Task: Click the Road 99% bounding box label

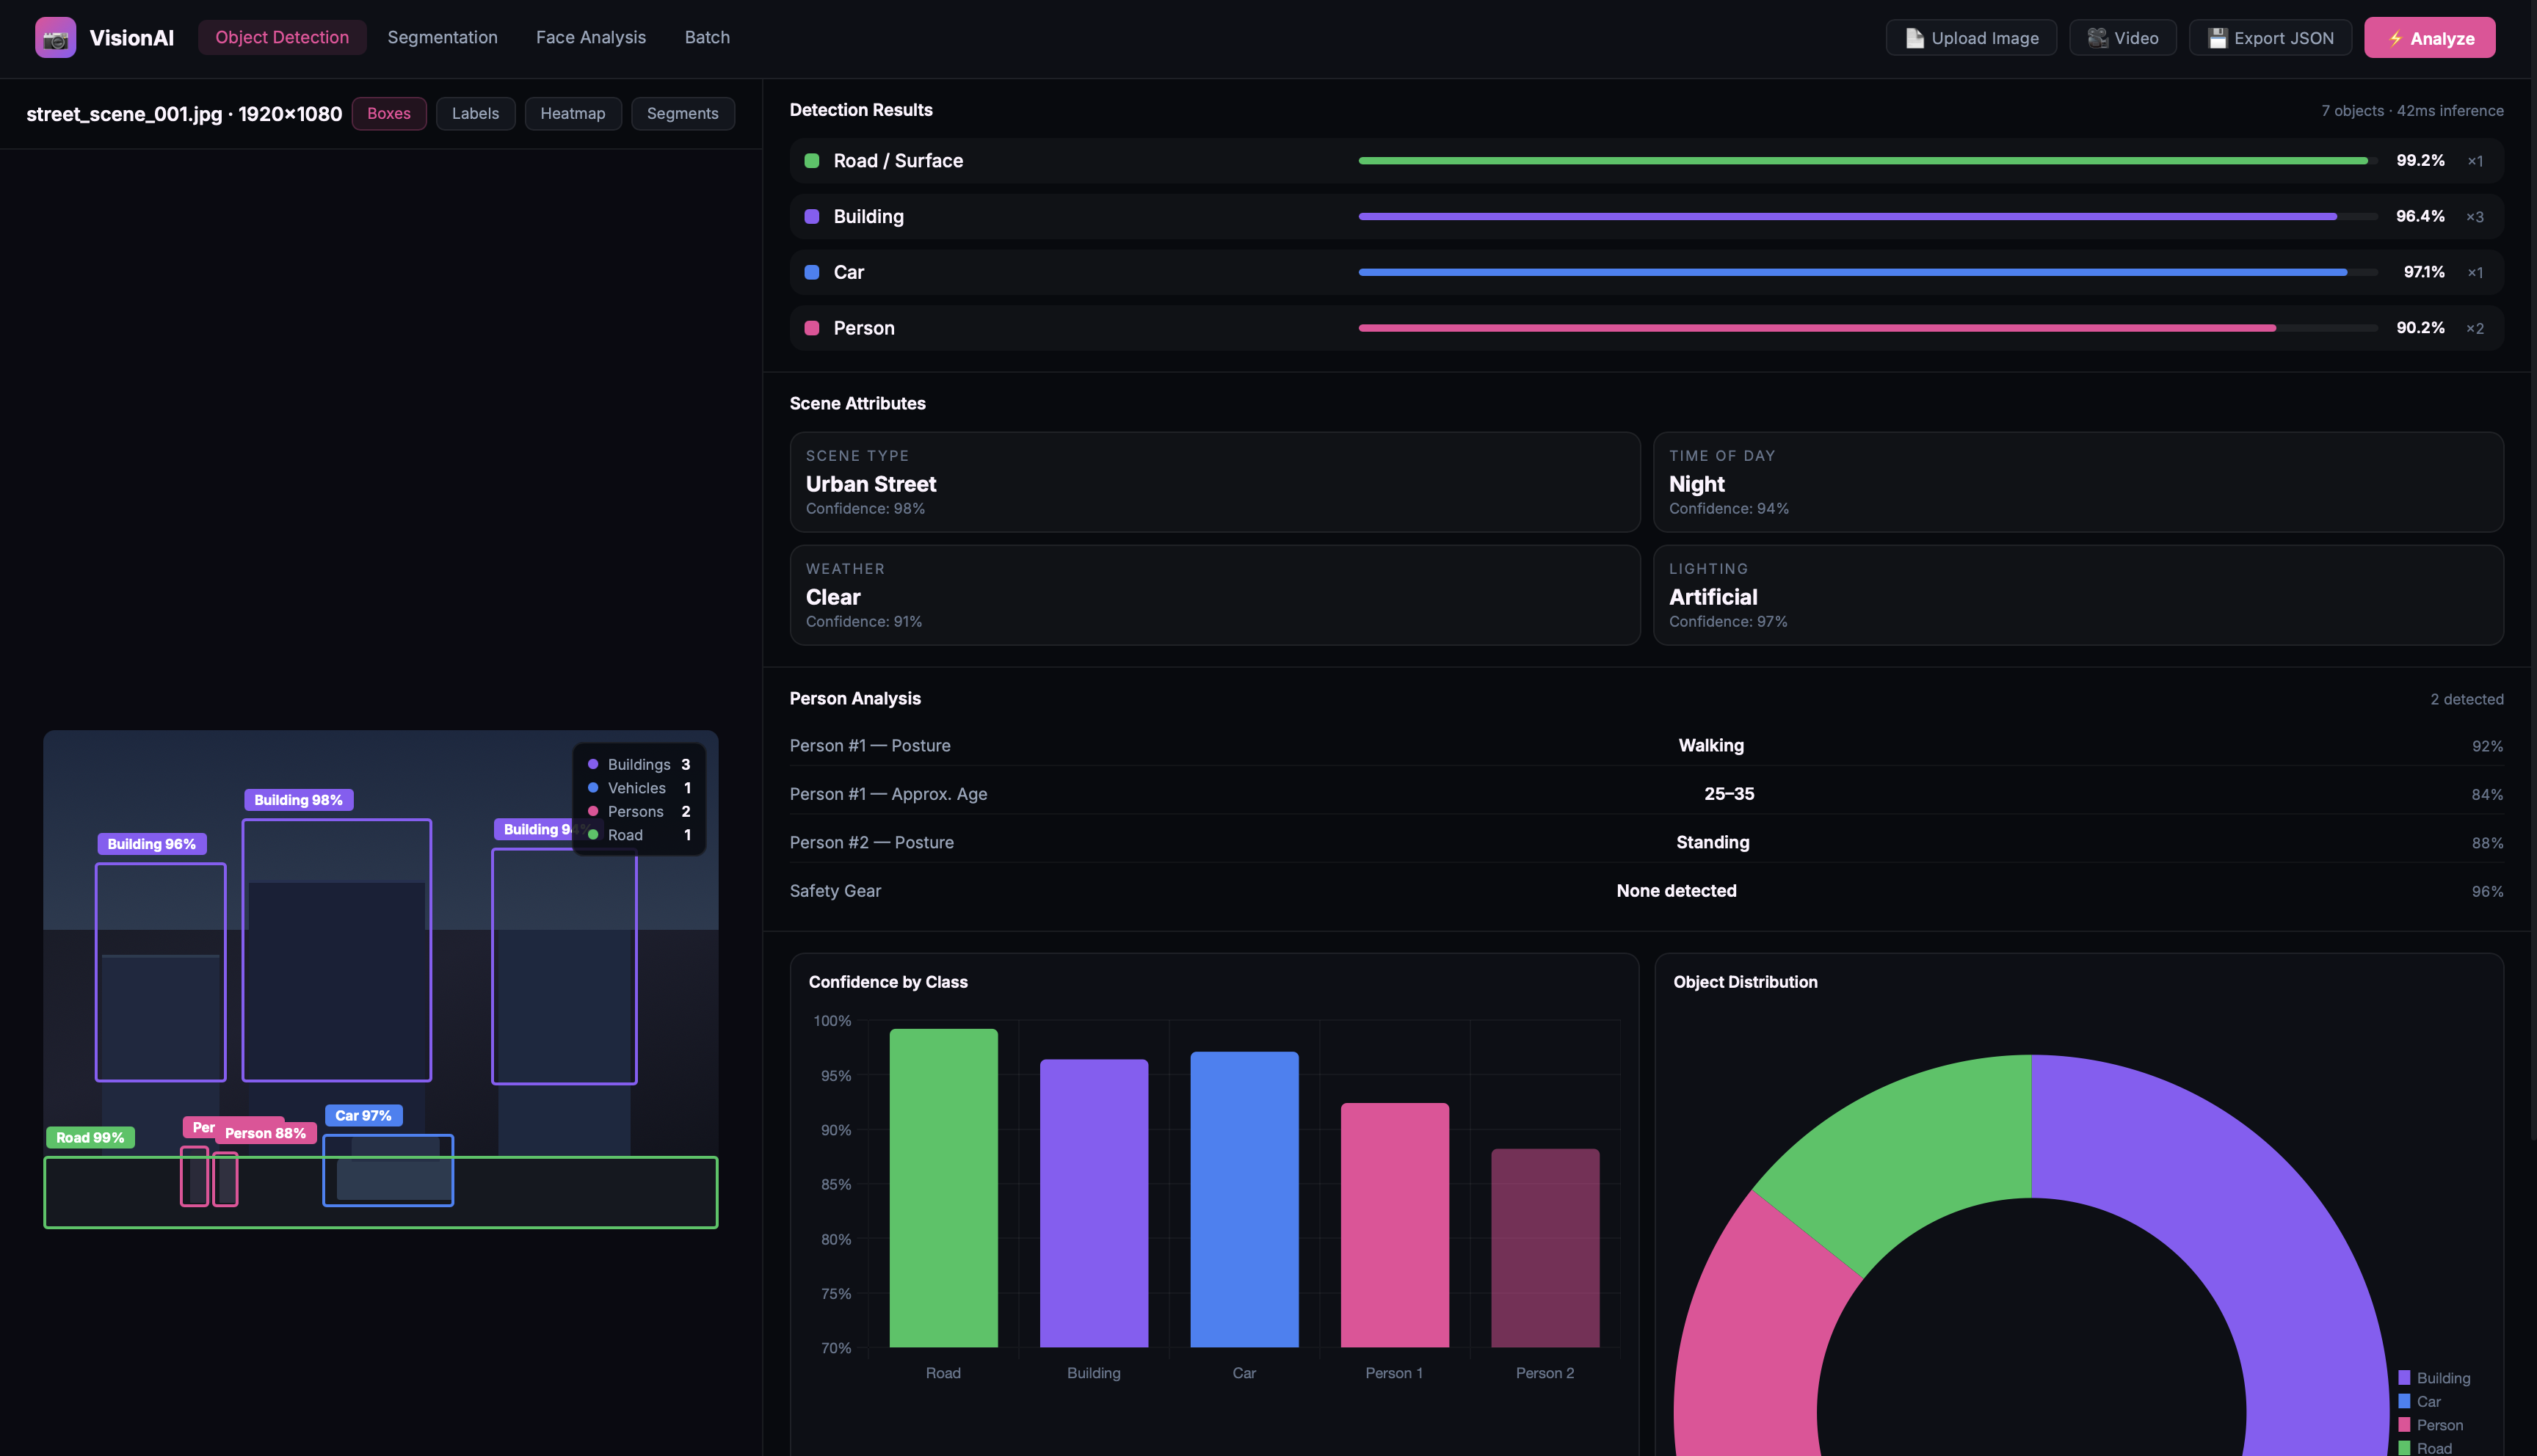Action: tap(90, 1138)
